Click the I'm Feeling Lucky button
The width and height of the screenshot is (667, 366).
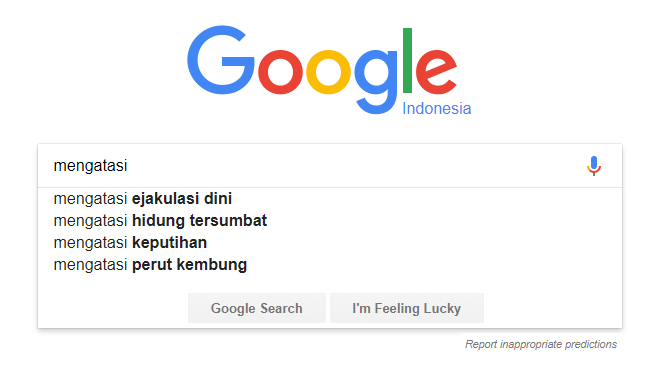pyautogui.click(x=407, y=308)
